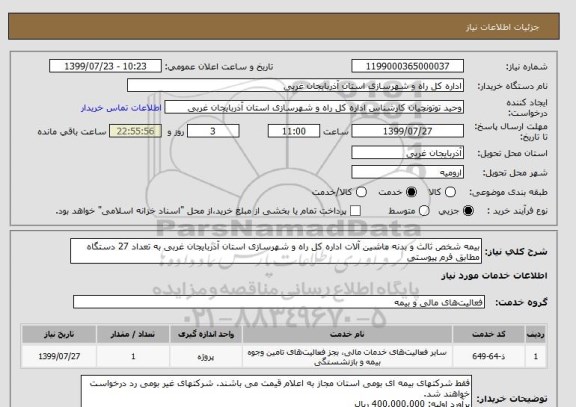Click the deadline time field 11:00
This screenshot has width=576, height=407.
click(294, 131)
